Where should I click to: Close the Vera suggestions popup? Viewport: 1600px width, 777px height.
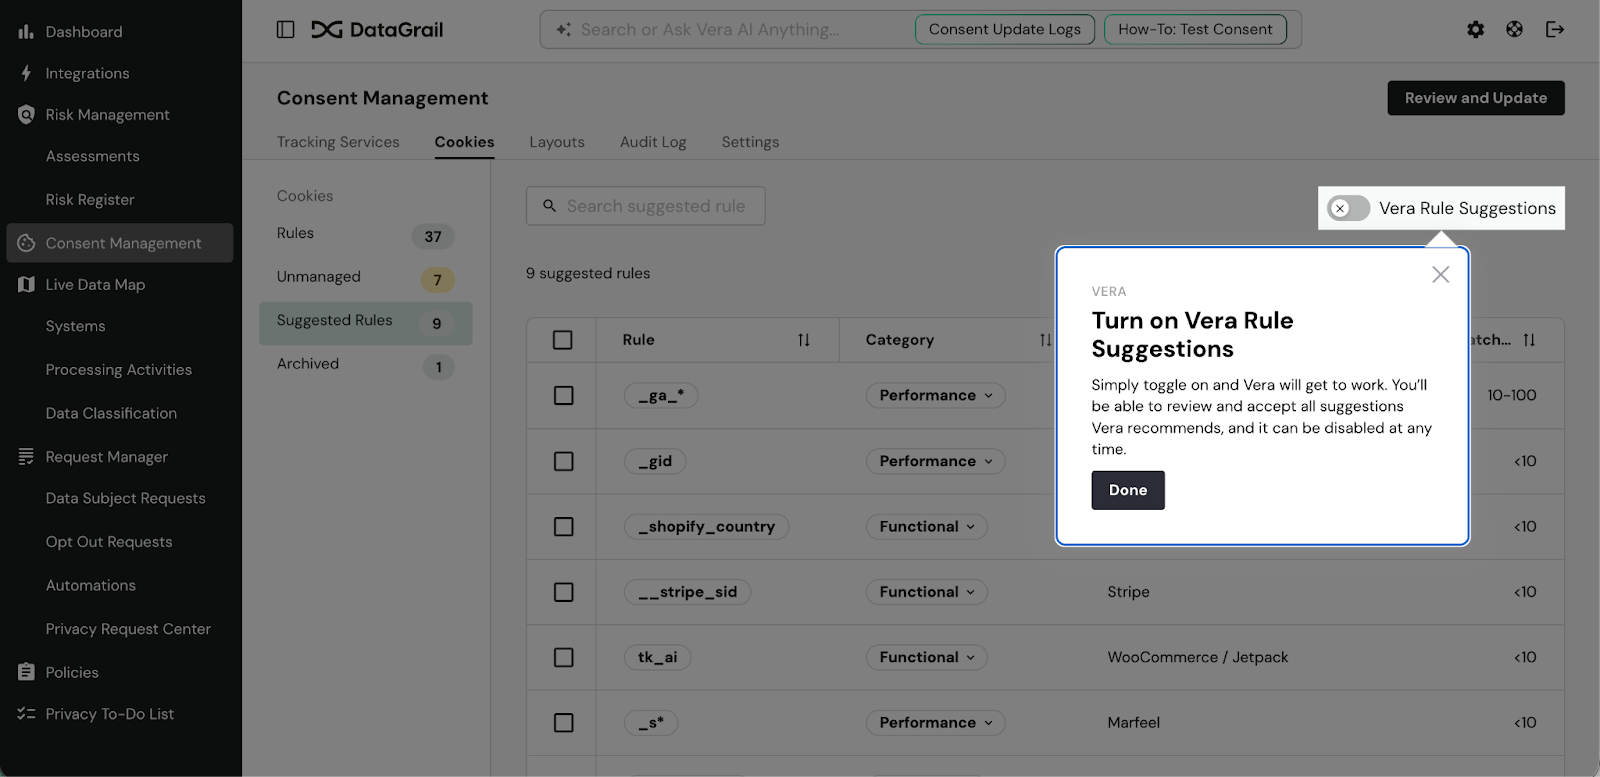pyautogui.click(x=1440, y=274)
